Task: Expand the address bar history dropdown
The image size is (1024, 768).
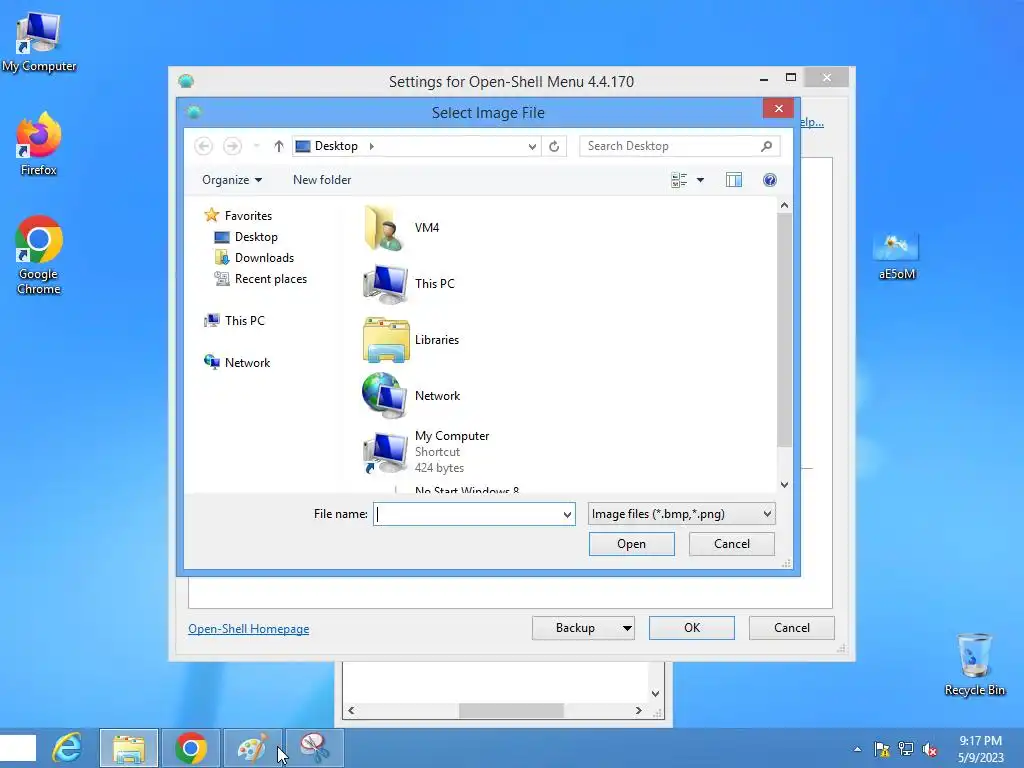Action: [x=532, y=146]
